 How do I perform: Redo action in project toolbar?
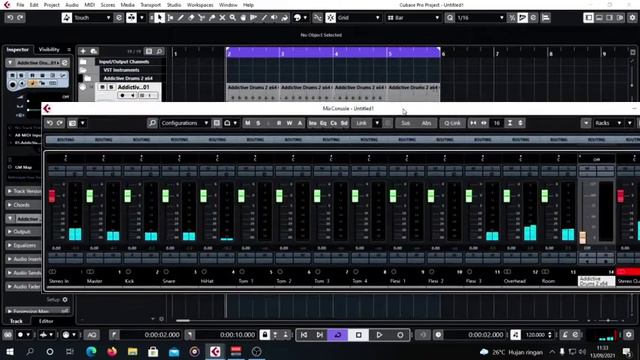pyautogui.click(x=20, y=18)
